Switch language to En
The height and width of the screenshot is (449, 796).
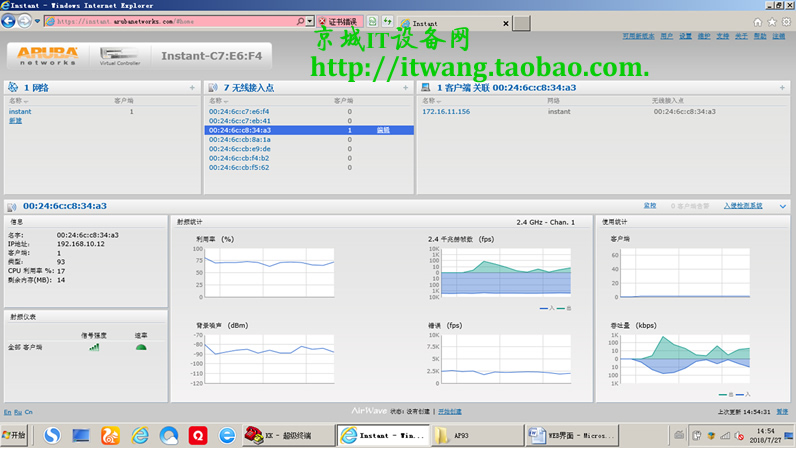(x=7, y=412)
